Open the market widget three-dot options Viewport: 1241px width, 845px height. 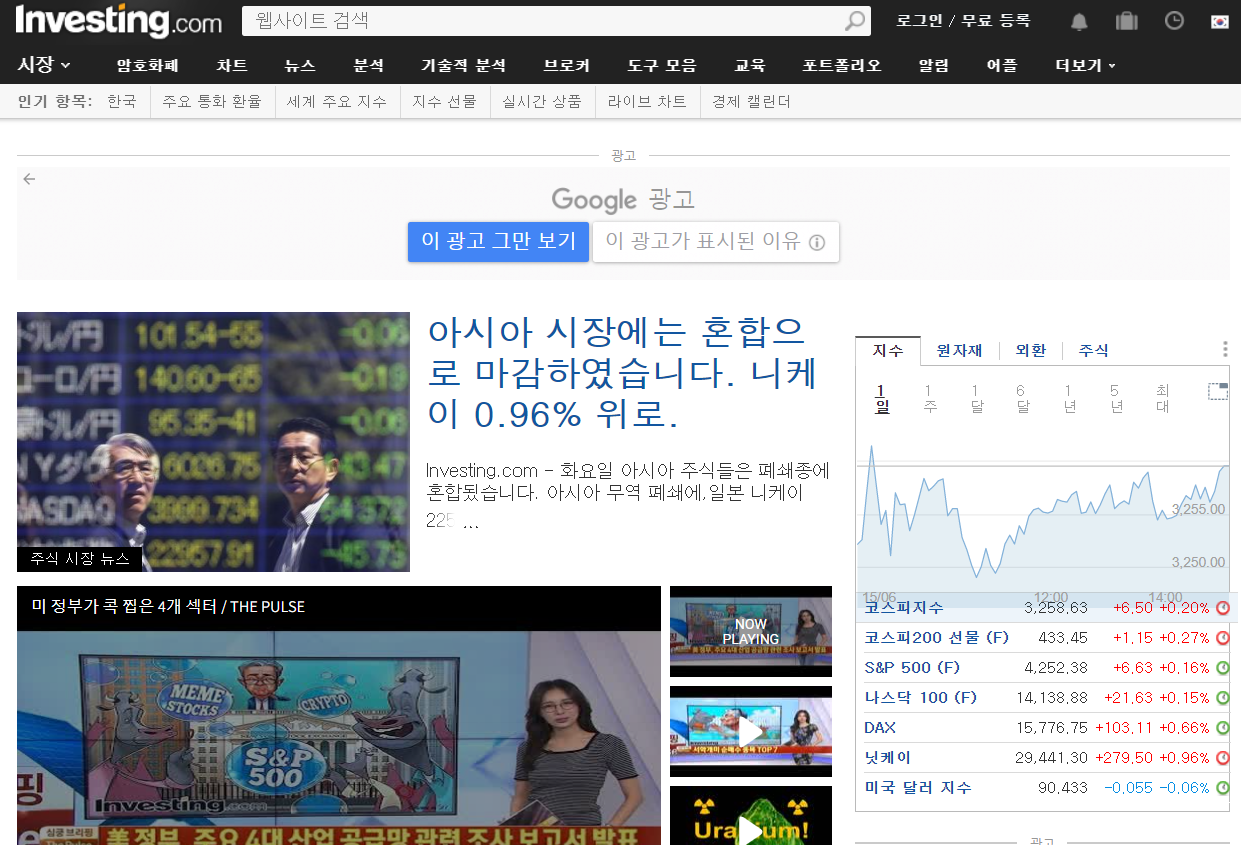(1225, 349)
